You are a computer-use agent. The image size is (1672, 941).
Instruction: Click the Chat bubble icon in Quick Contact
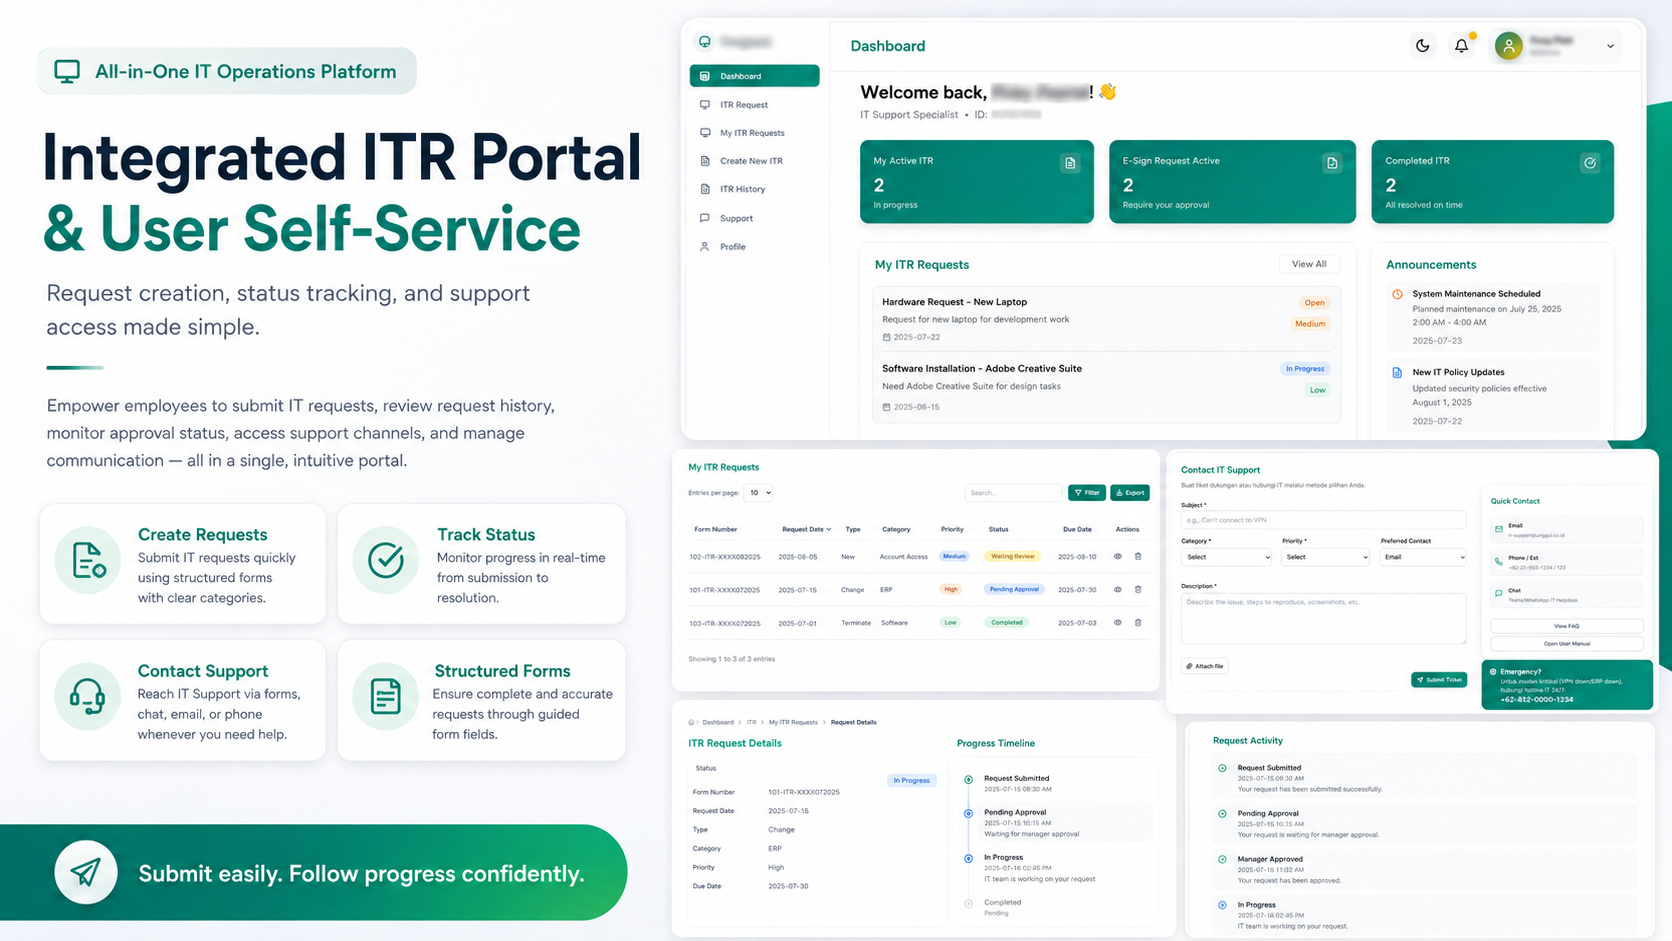pos(1498,593)
